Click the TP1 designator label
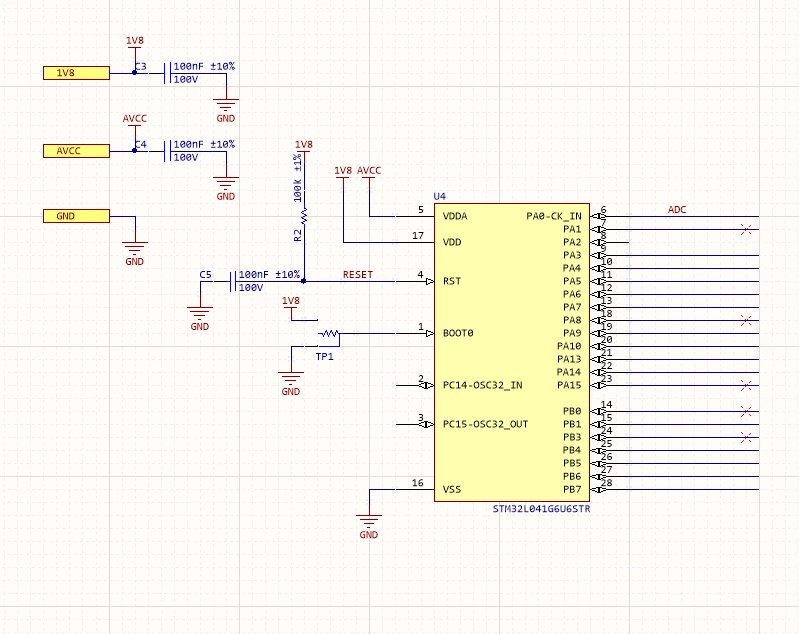799x634 pixels. [x=325, y=356]
